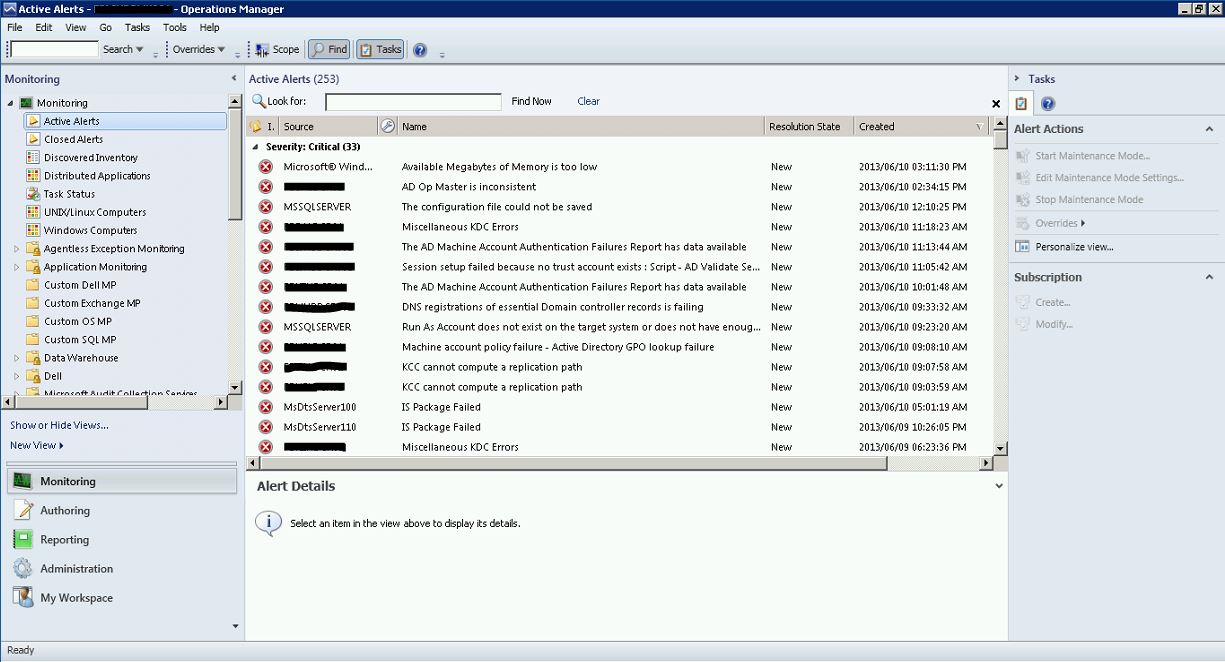Toggle the Tasks pane button
1225x662 pixels.
(380, 49)
